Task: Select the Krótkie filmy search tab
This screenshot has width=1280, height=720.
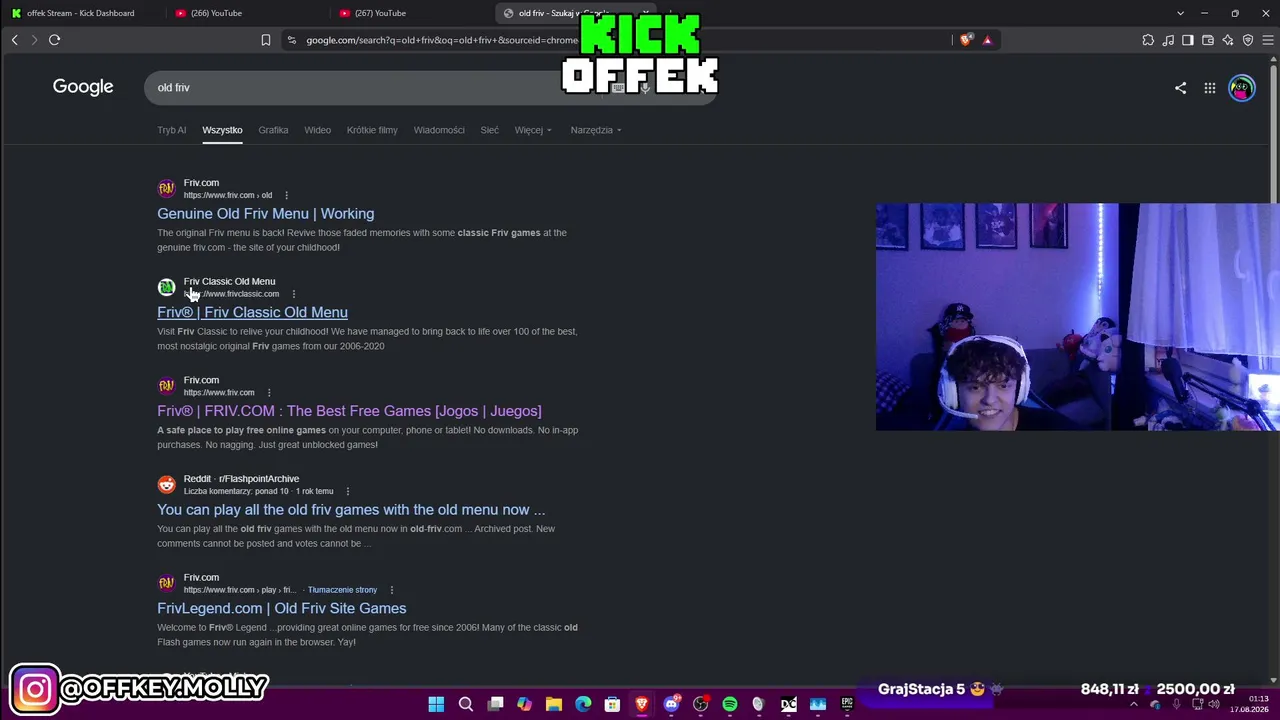Action: [372, 130]
